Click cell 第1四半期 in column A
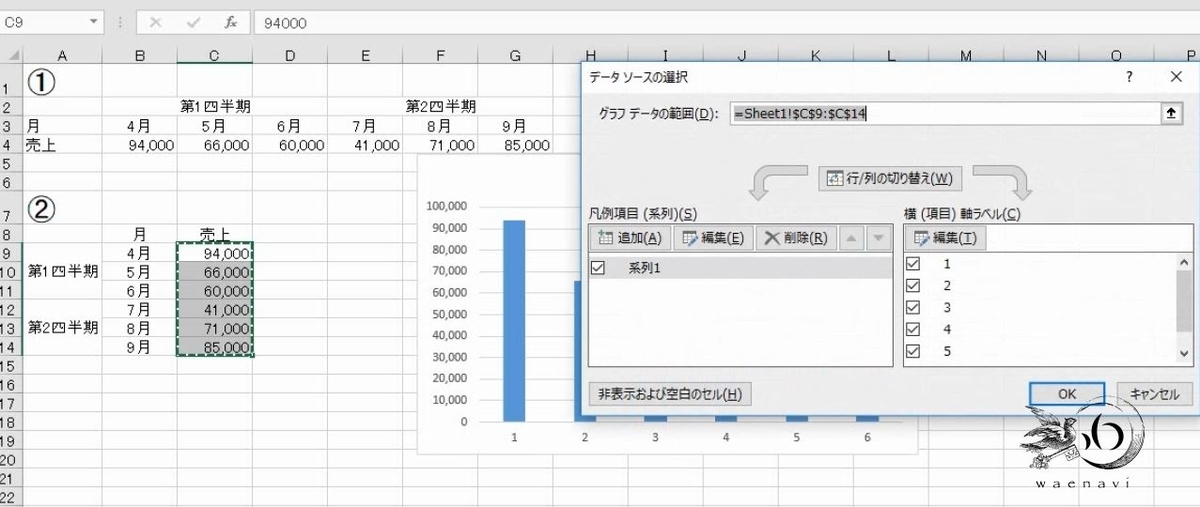This screenshot has width=1200, height=507. pos(62,272)
